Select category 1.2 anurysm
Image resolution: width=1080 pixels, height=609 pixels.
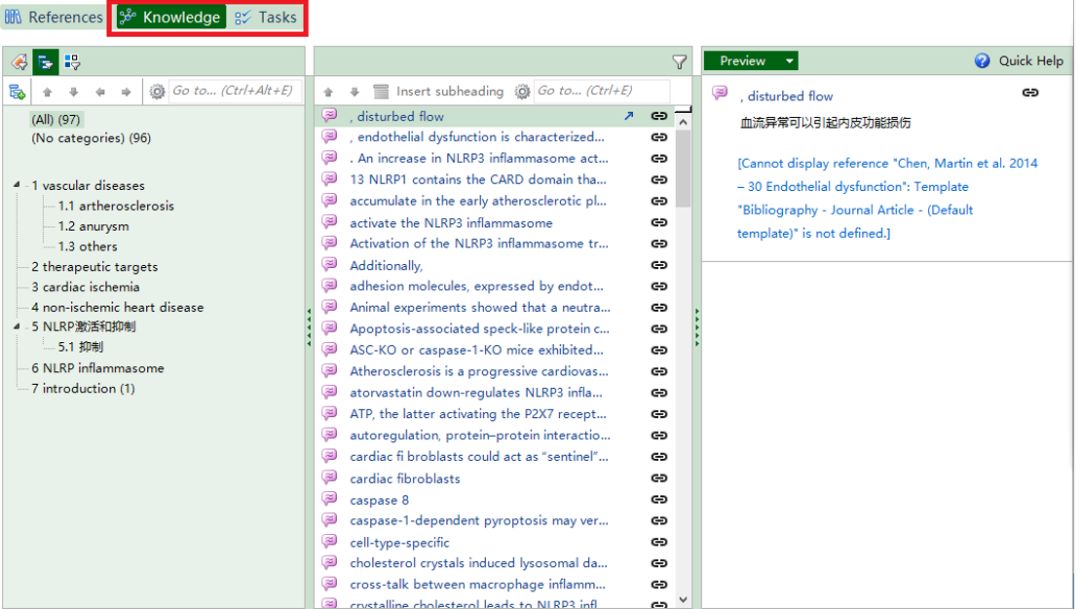pyautogui.click(x=93, y=226)
